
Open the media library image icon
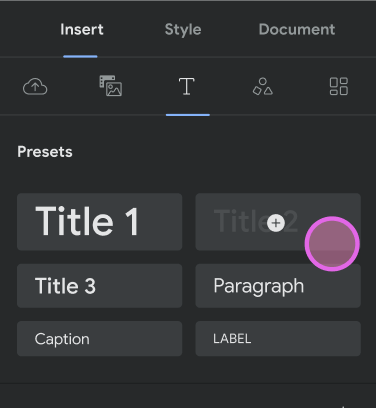coord(111,86)
